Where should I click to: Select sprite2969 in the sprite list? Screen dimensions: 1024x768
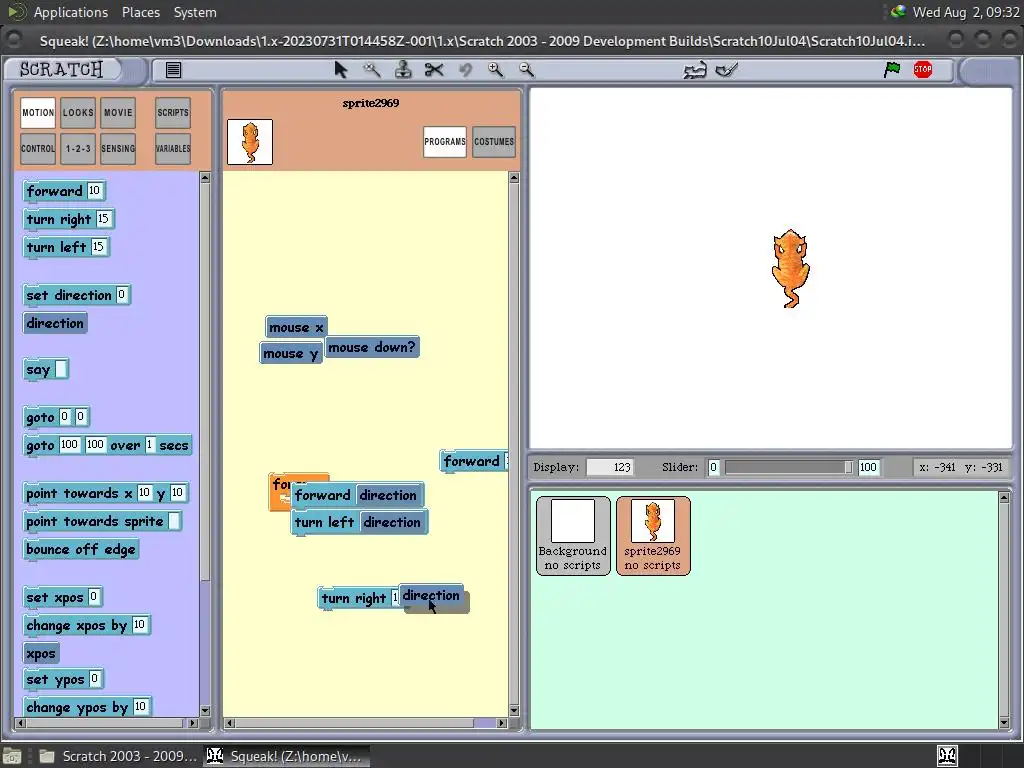point(653,536)
